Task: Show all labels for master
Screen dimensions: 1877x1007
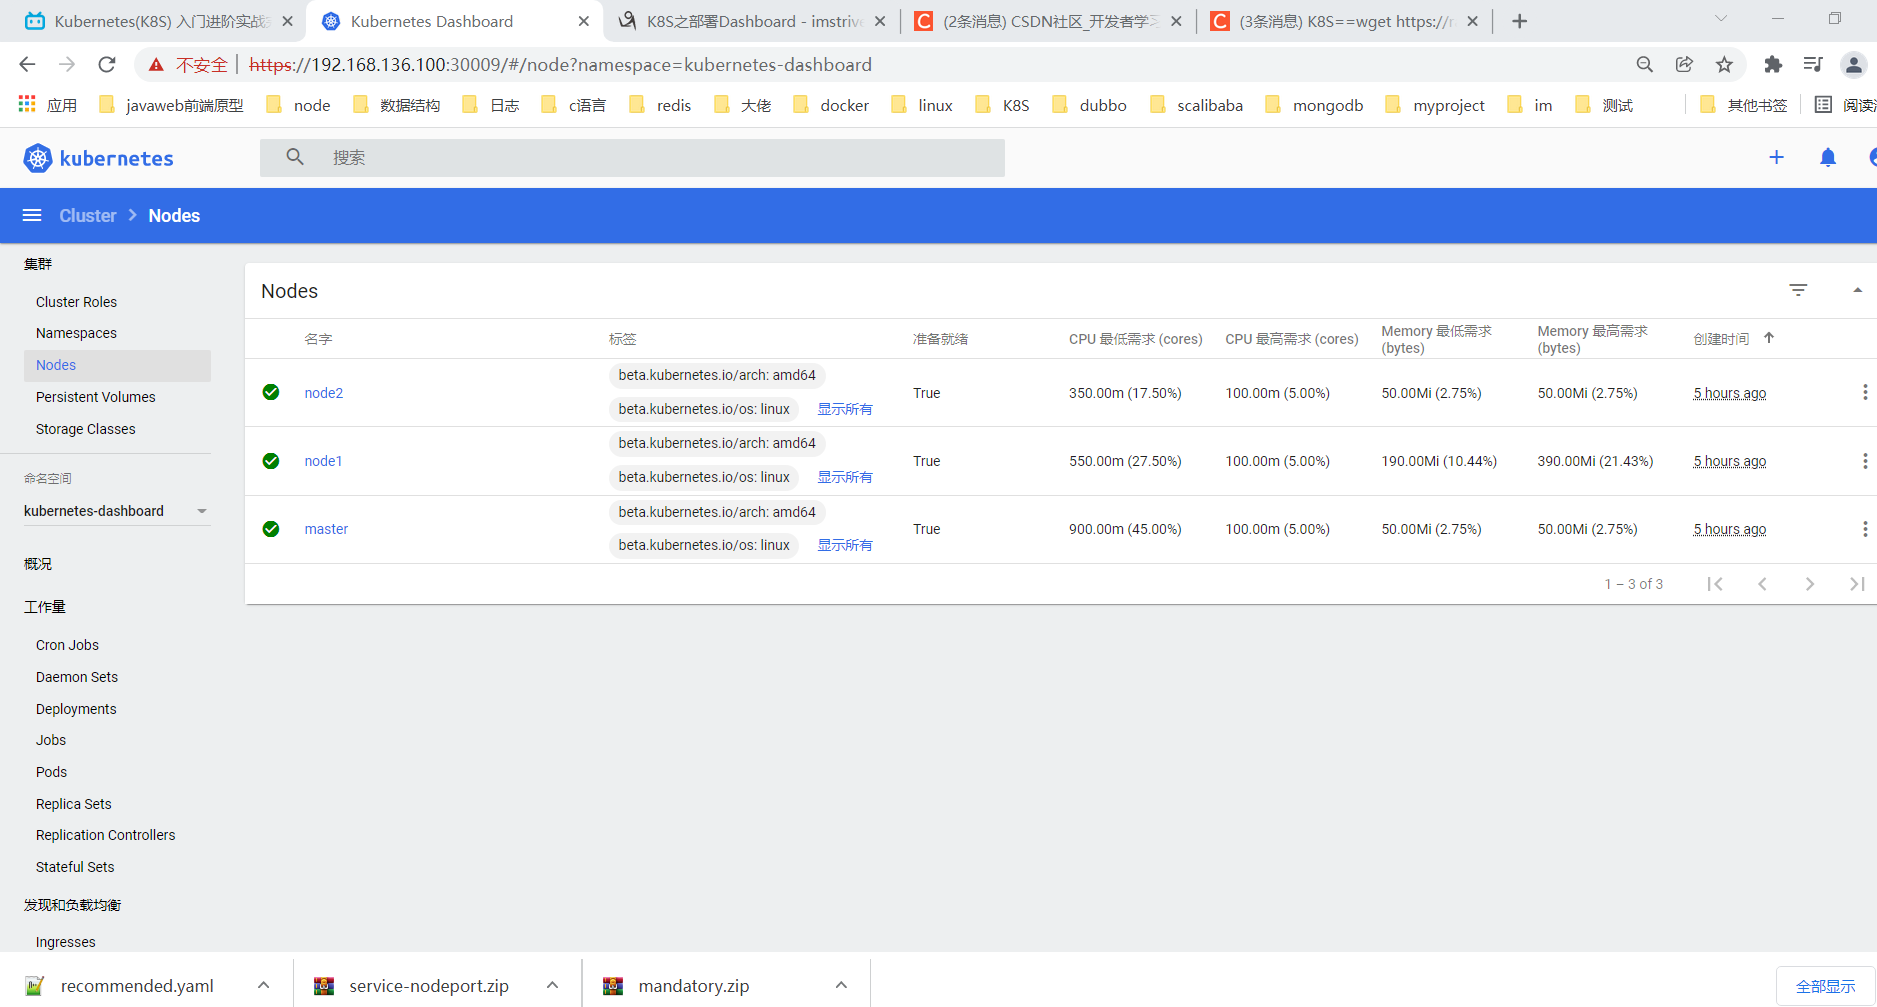Action: (x=845, y=545)
